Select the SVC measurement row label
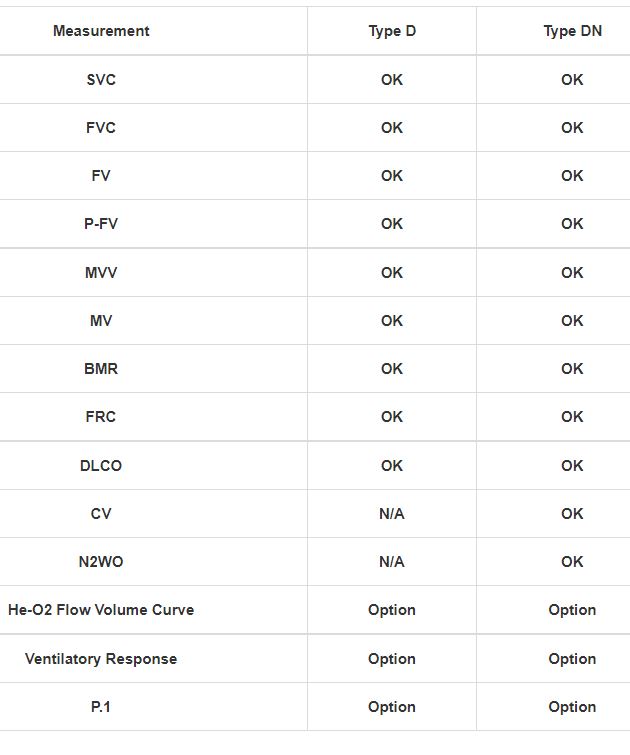 [x=101, y=79]
